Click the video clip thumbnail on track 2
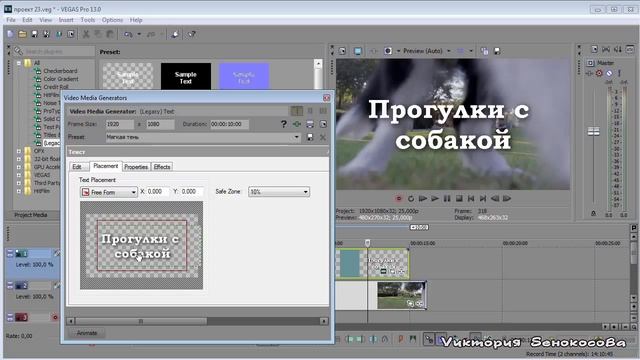Screen dimensions: 640x360 coord(401,296)
